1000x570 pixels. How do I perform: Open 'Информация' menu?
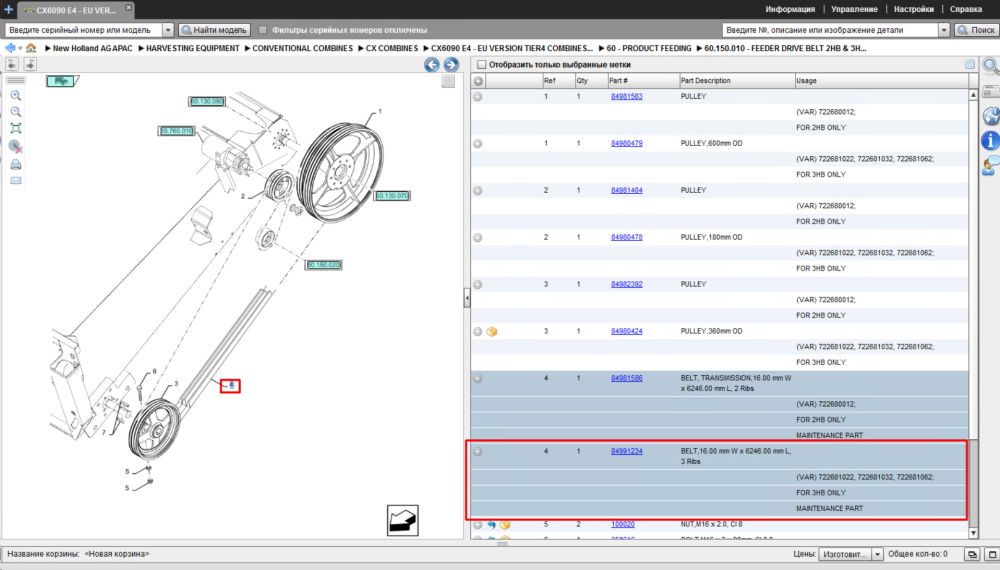coord(790,10)
